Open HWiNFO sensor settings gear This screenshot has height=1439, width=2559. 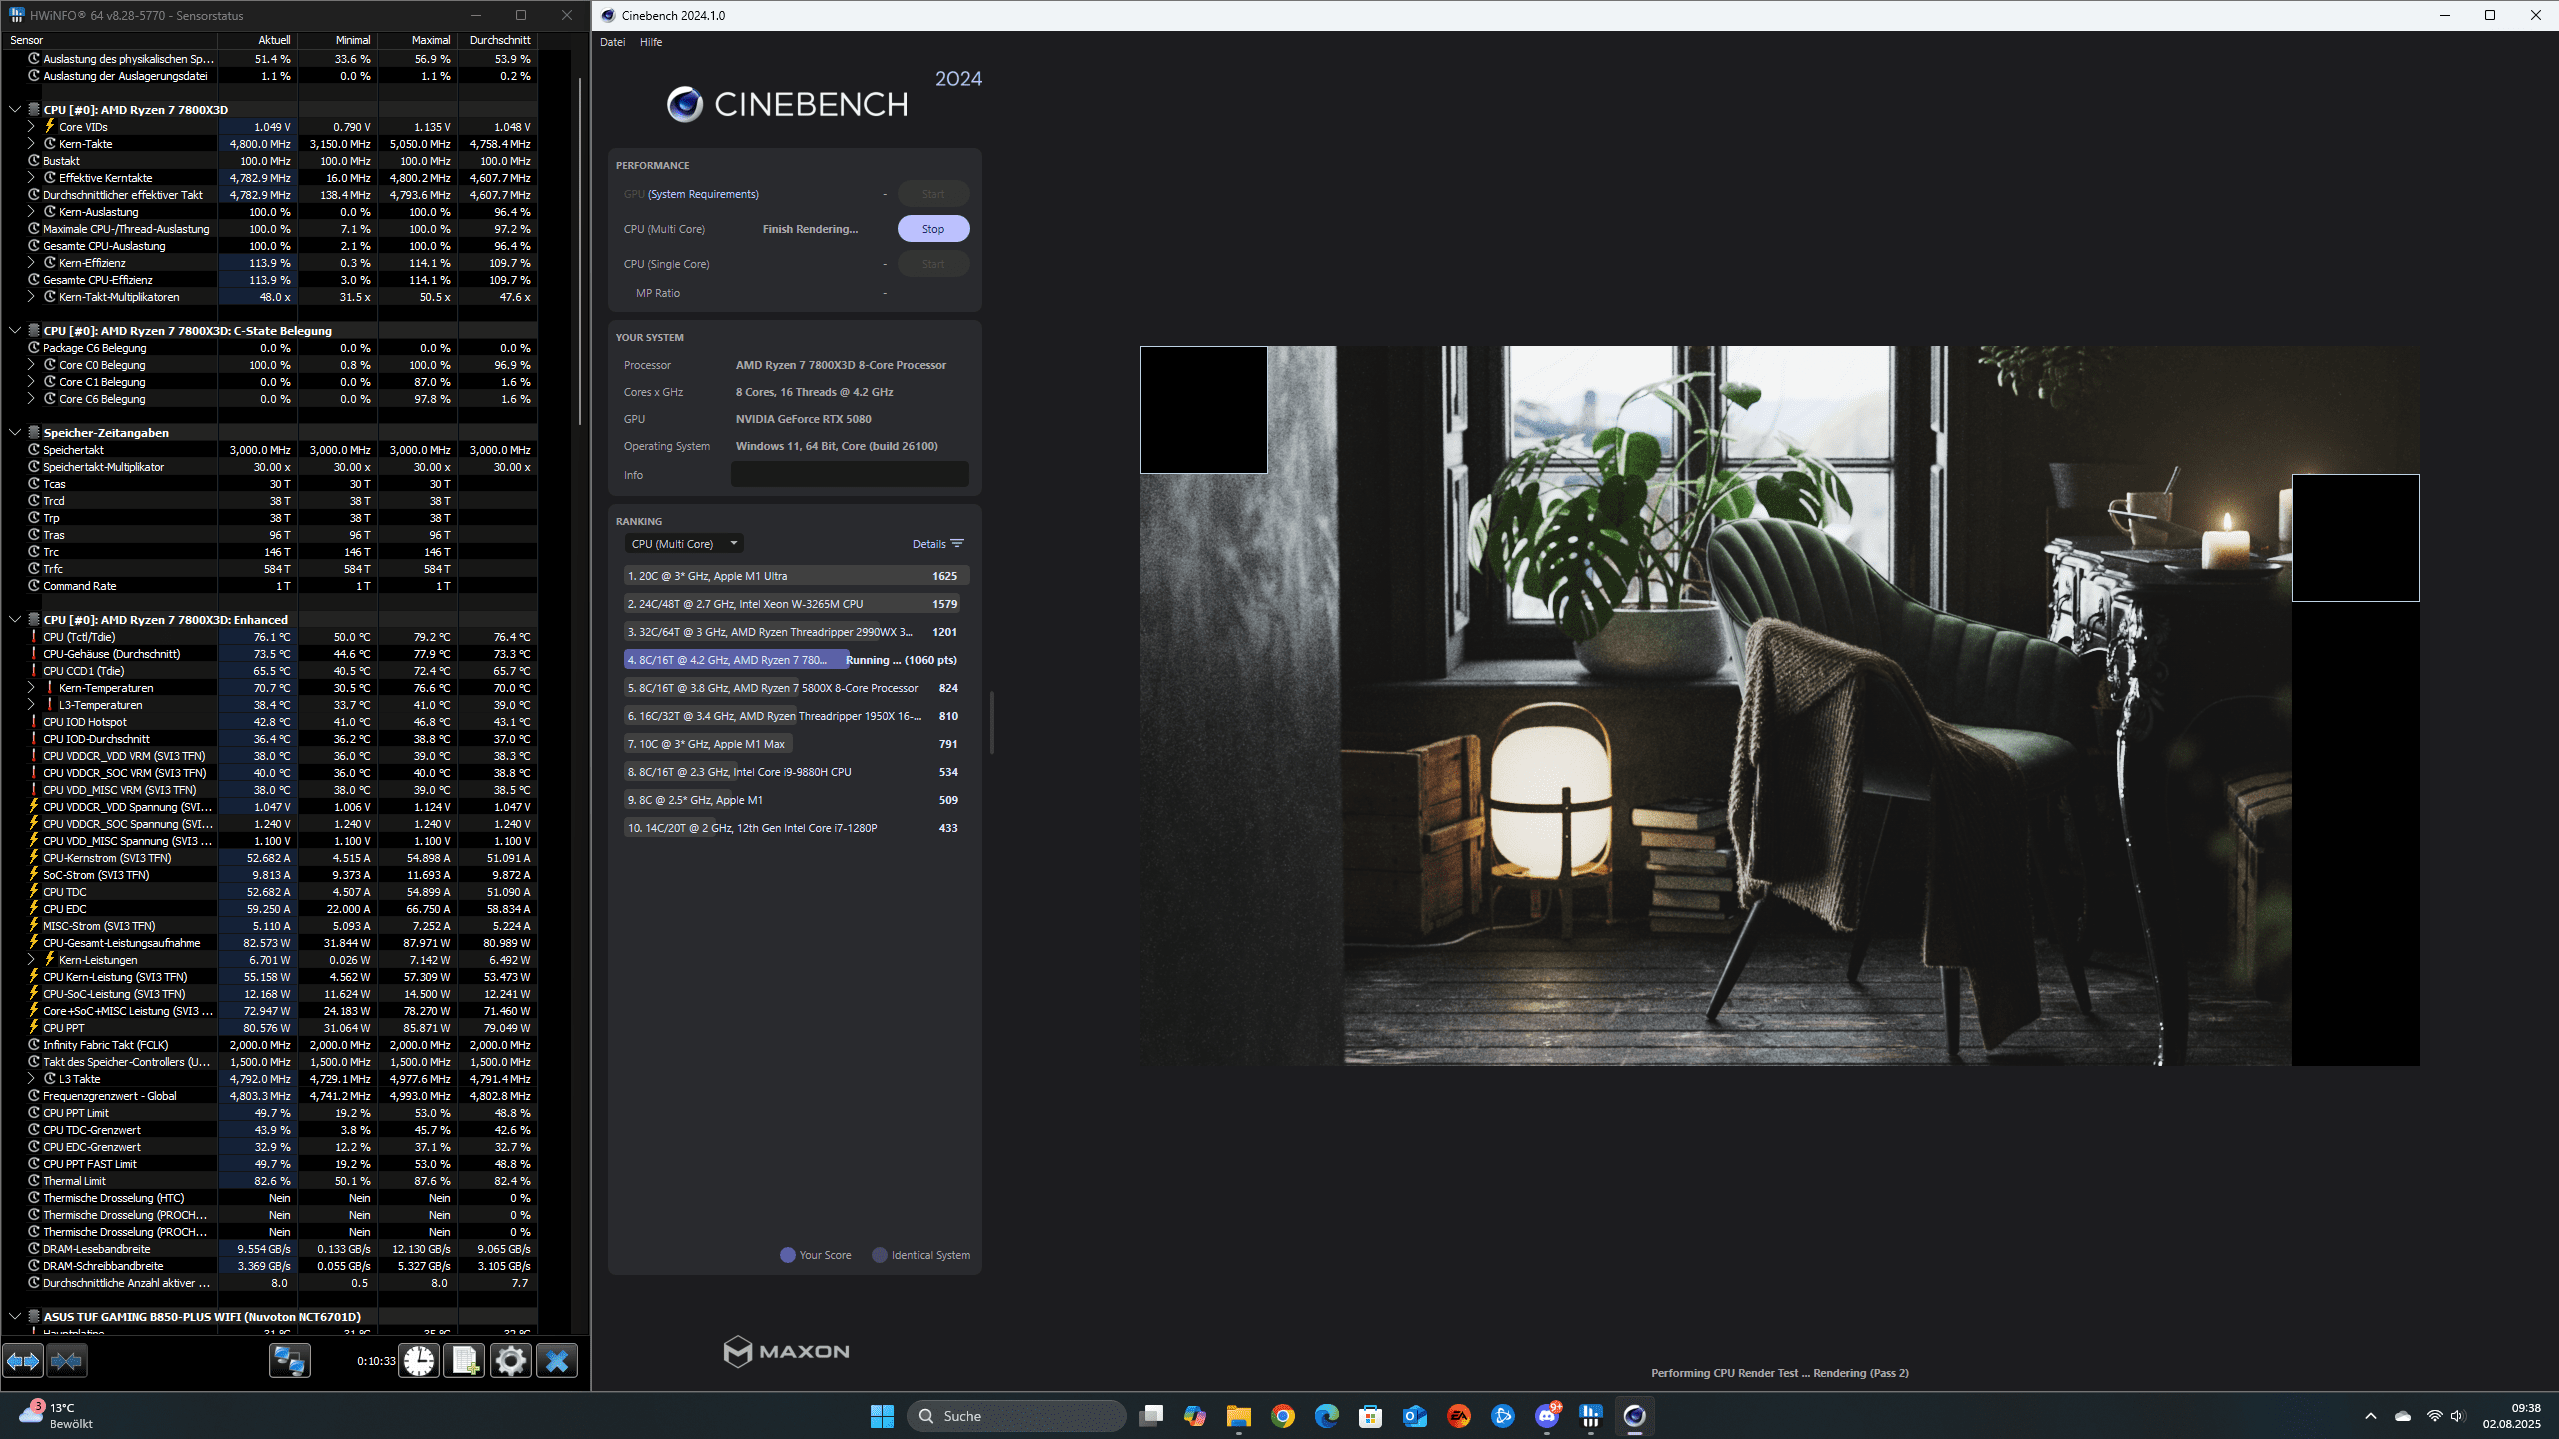pos(510,1361)
